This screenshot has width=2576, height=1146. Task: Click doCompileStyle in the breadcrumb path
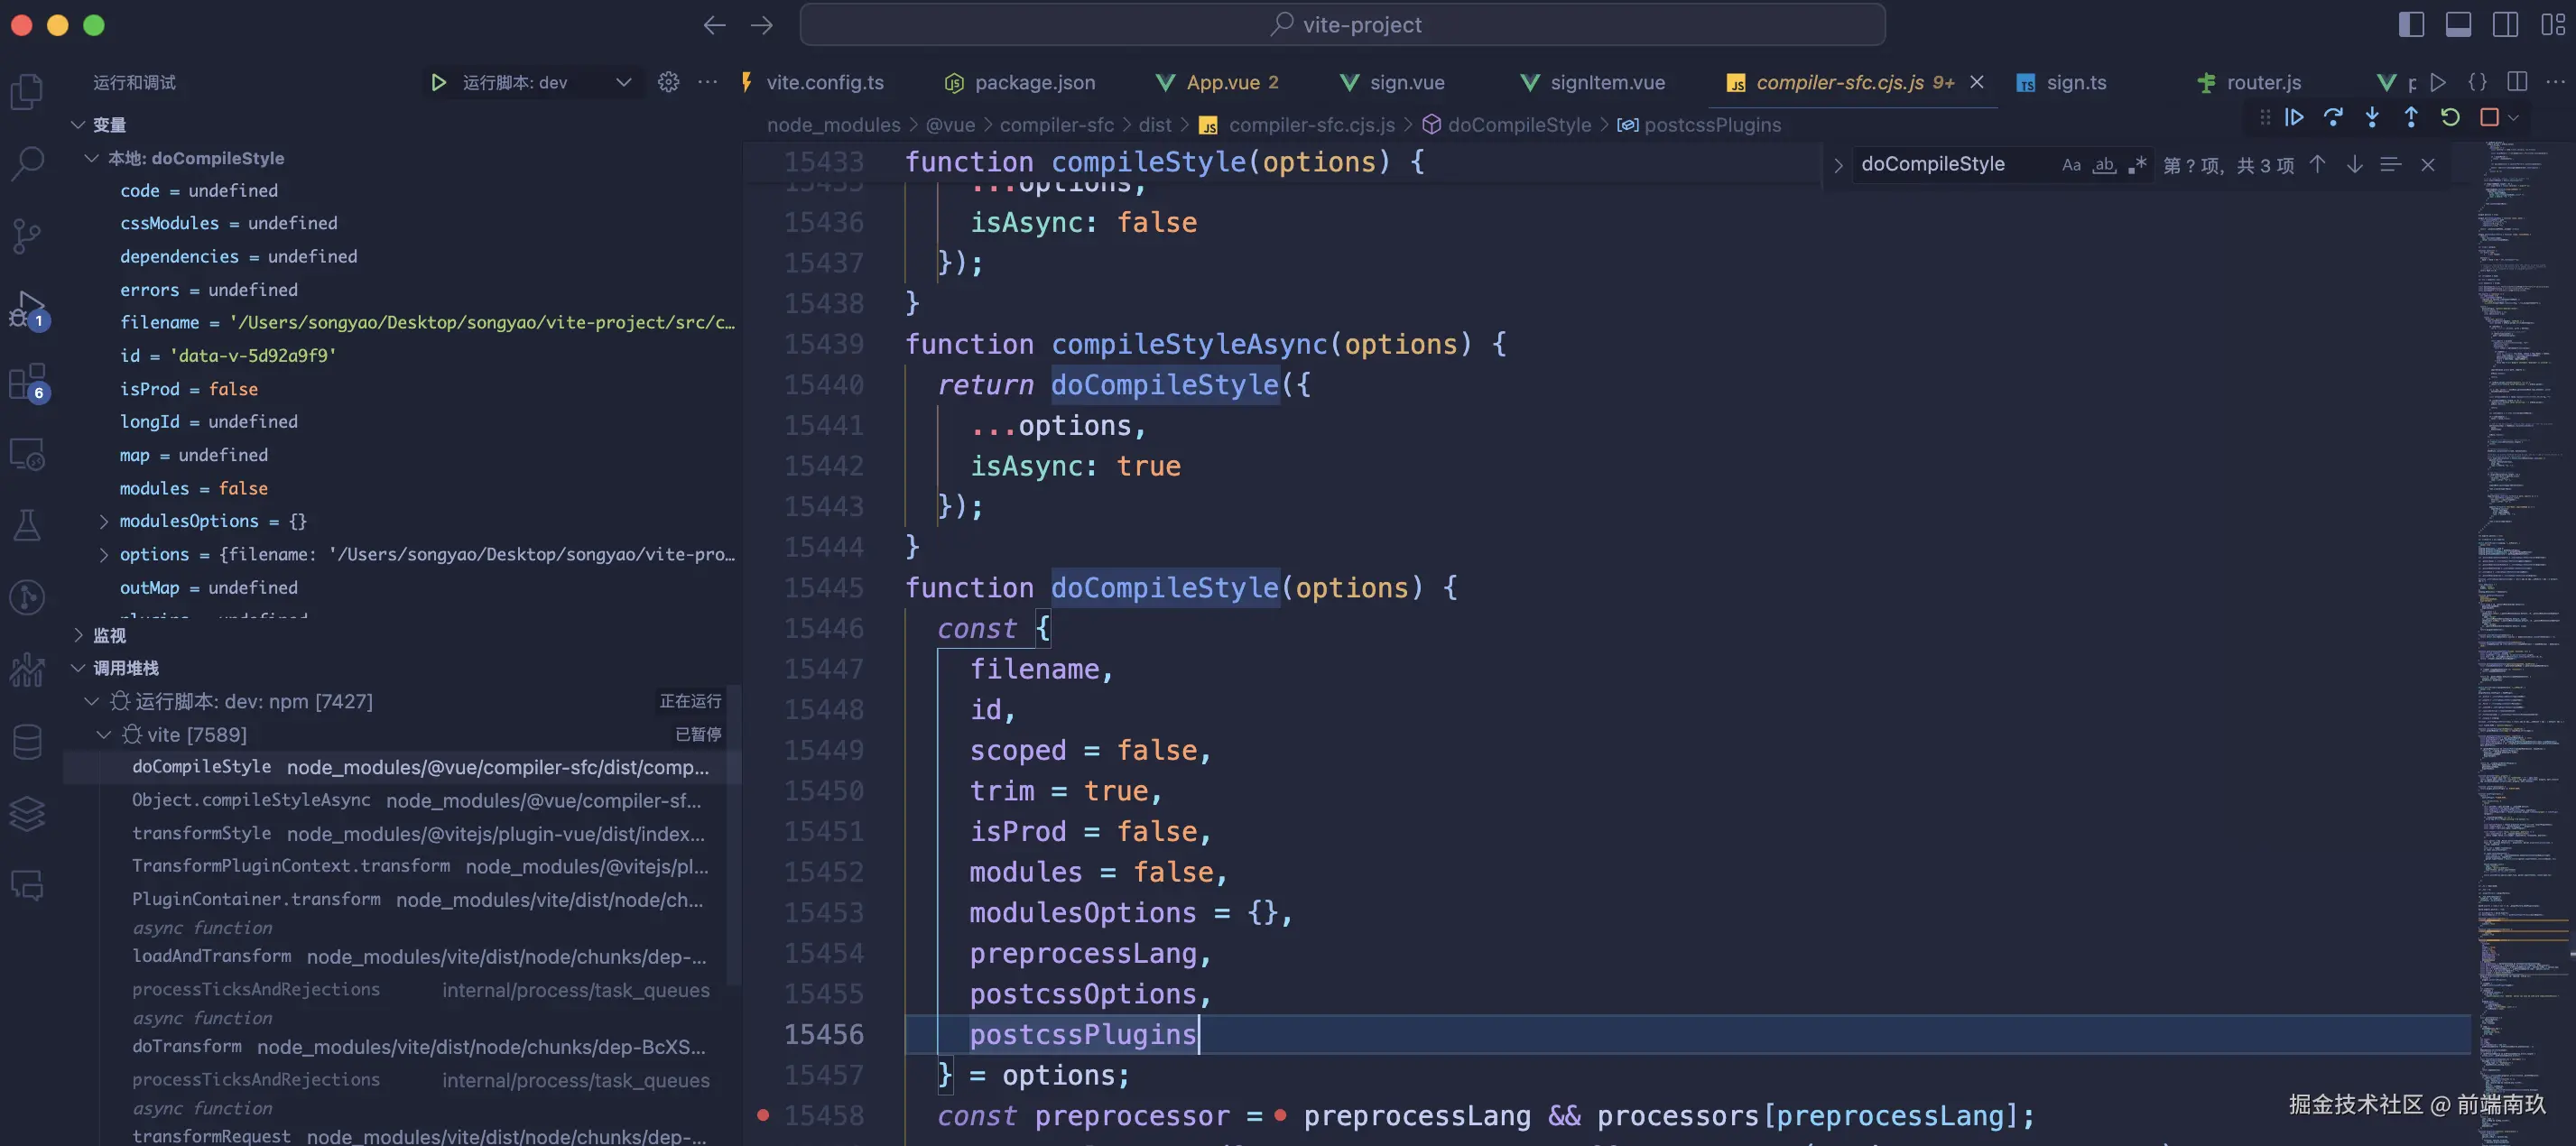pos(1518,125)
